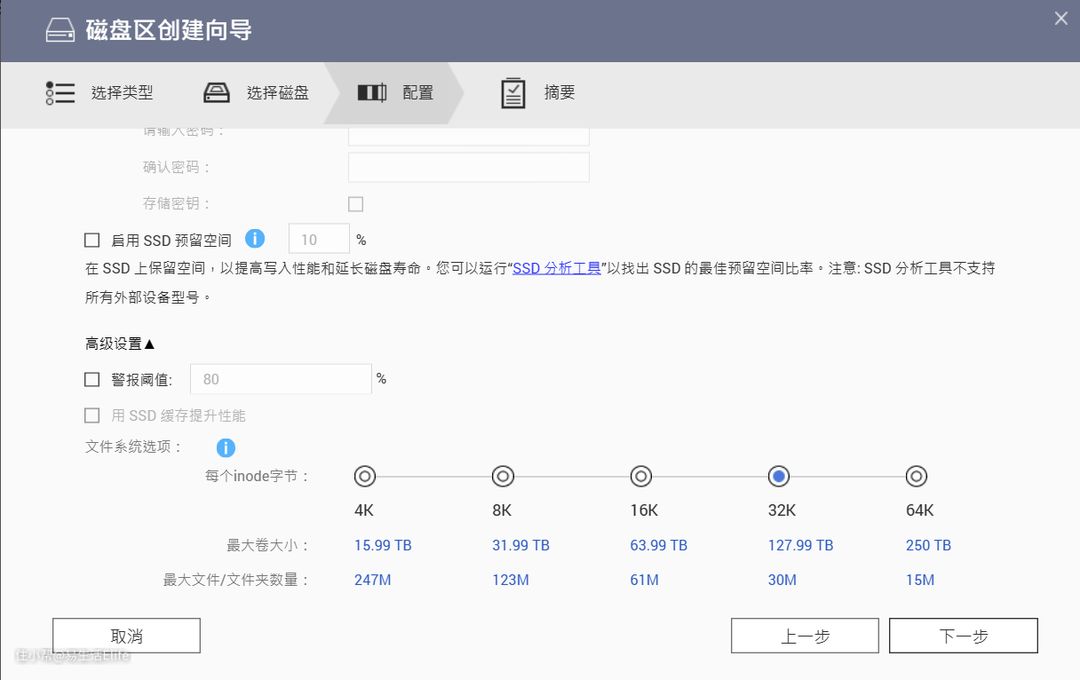This screenshot has height=680, width=1080.
Task: Toggle the 警报阈值 checkbox
Action: 92,380
